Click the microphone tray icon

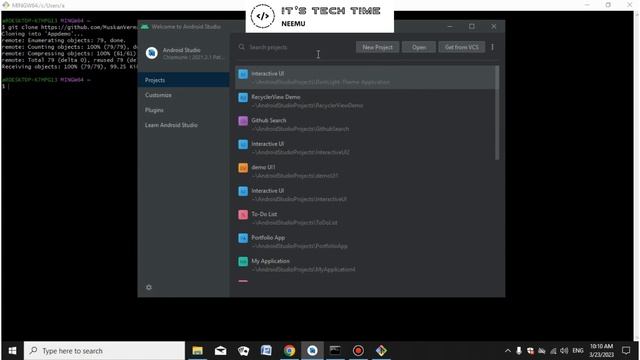pos(519,351)
